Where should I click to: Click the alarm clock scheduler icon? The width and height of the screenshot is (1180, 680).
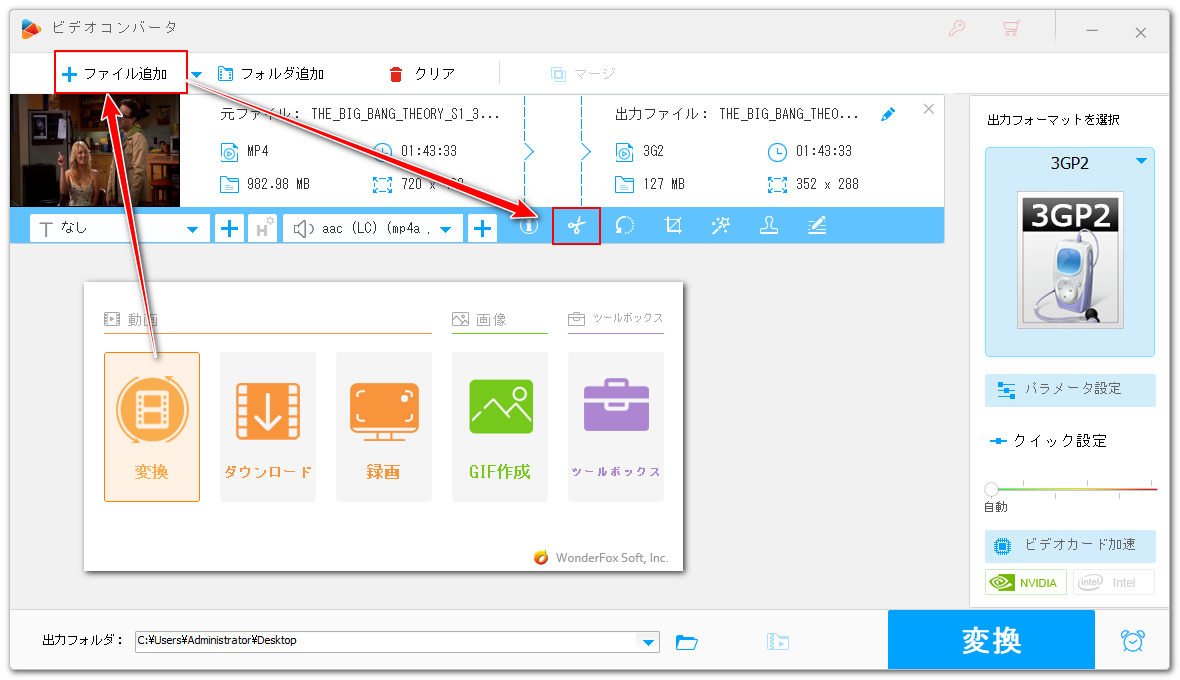1133,641
